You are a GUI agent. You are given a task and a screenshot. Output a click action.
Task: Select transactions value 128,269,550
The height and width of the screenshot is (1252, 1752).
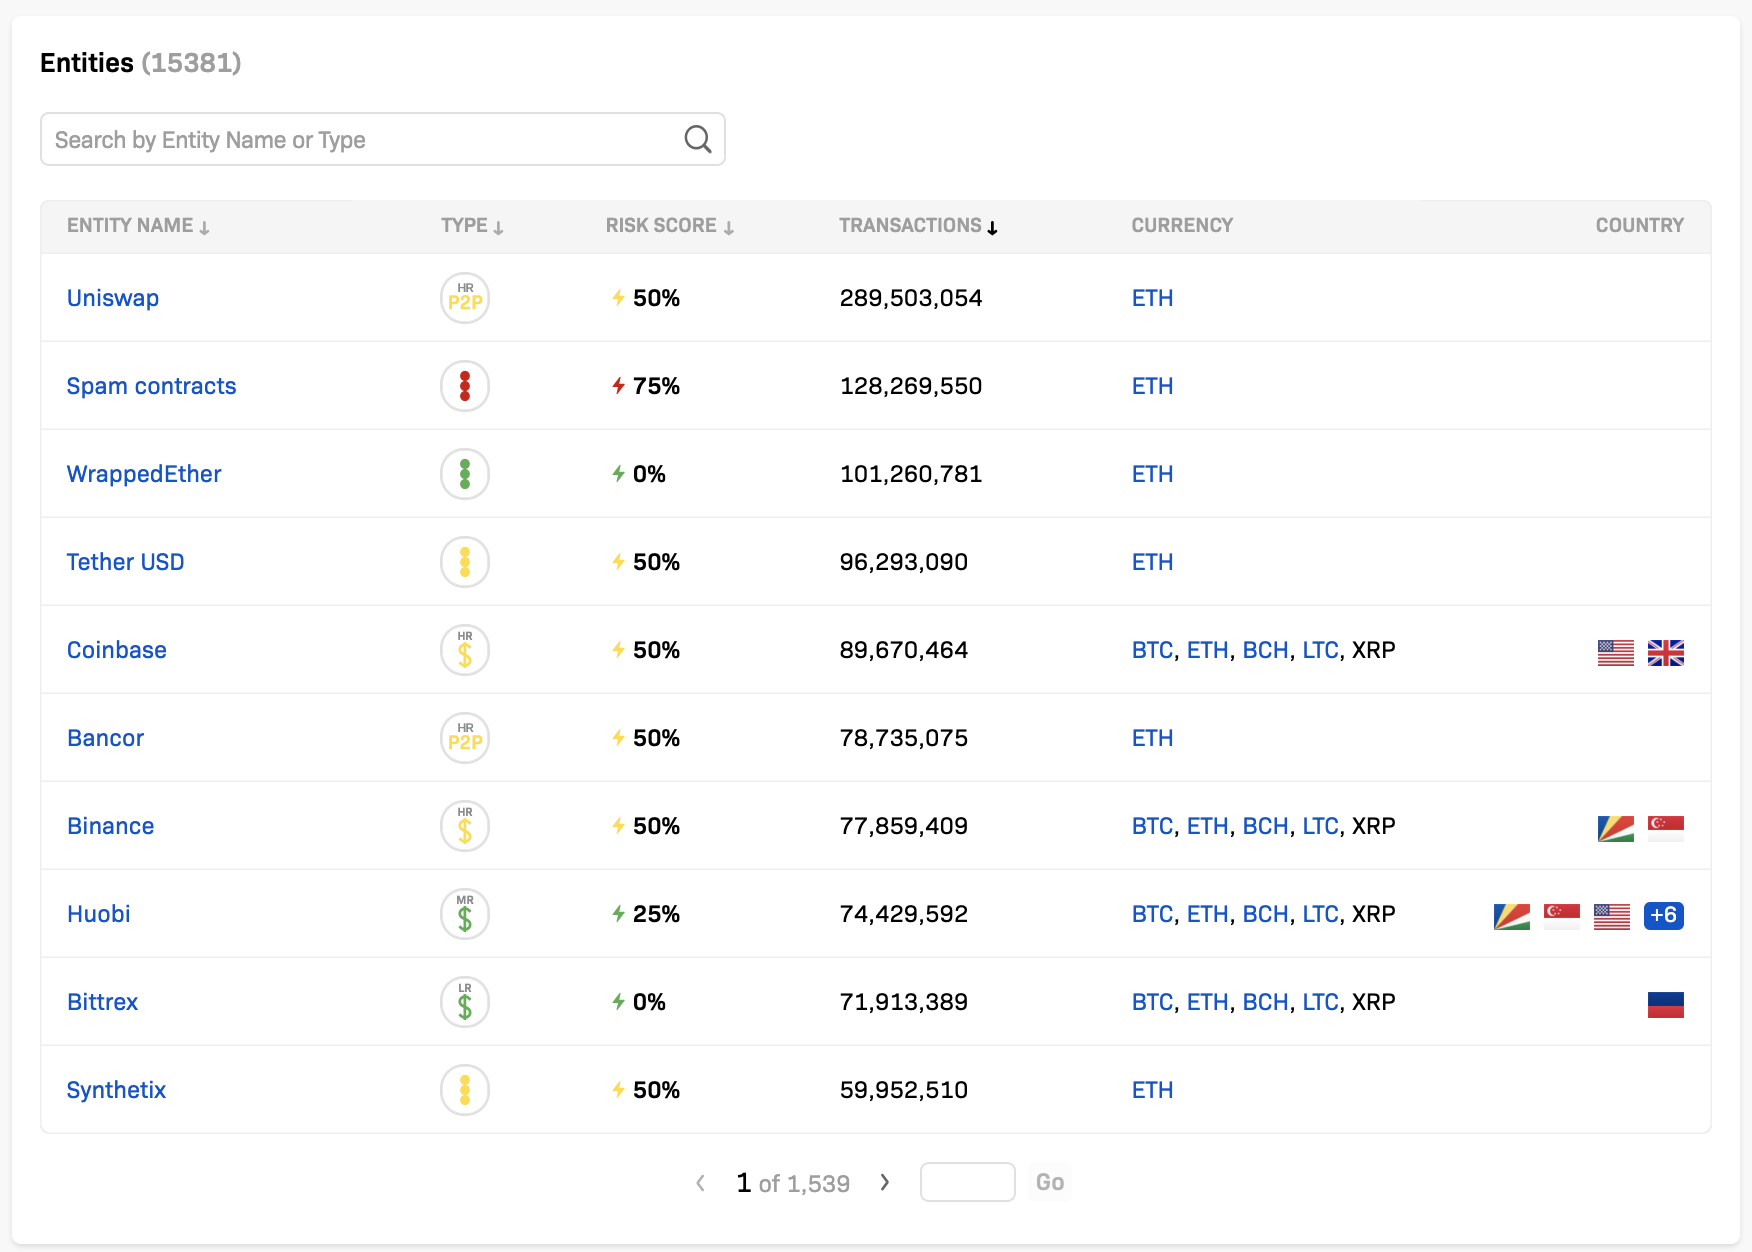coord(911,386)
